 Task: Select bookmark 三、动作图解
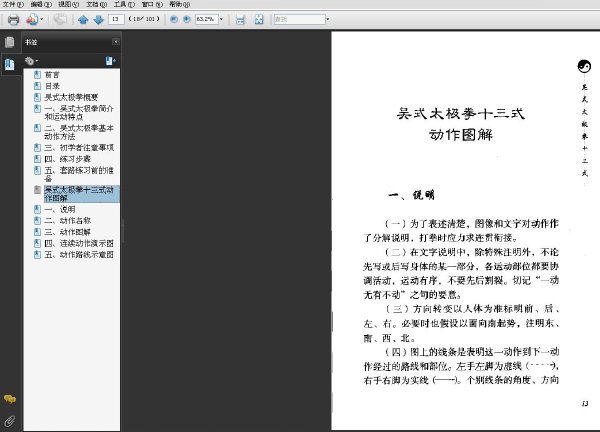[67, 232]
